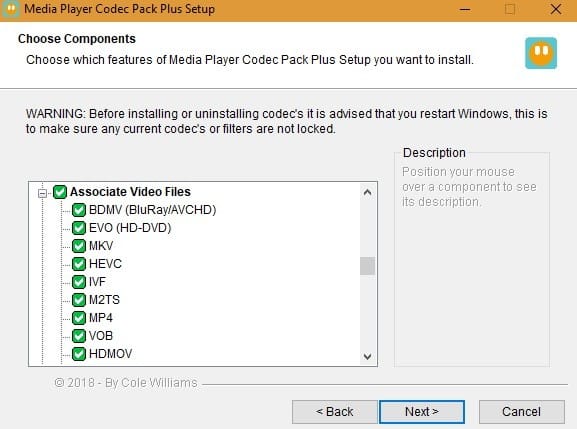Click the scroll up arrow in components list
The width and height of the screenshot is (577, 429).
tap(367, 192)
